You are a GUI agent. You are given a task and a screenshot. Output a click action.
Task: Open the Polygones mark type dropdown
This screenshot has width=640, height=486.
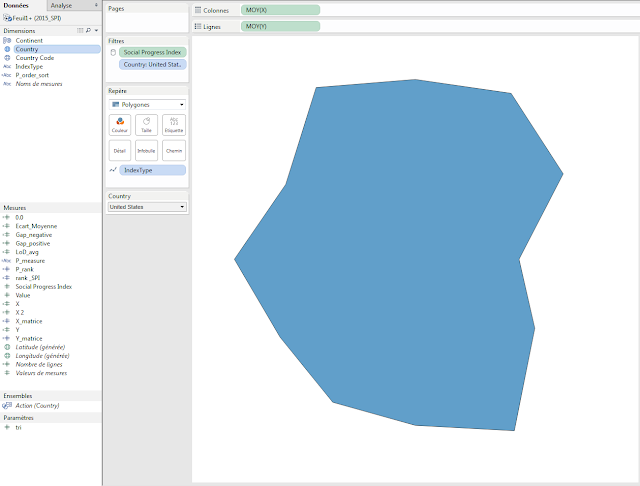click(147, 105)
